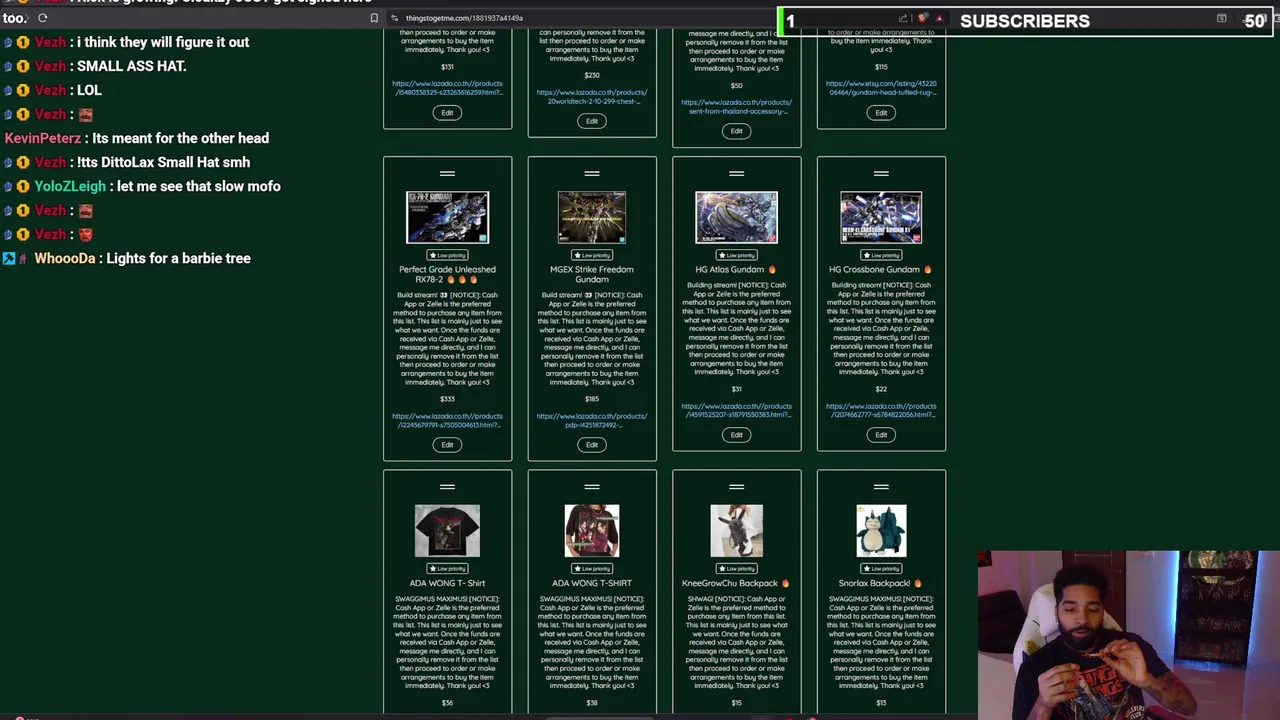Grab the drag handle on Perfect Grade Unleashed card

[x=447, y=174]
